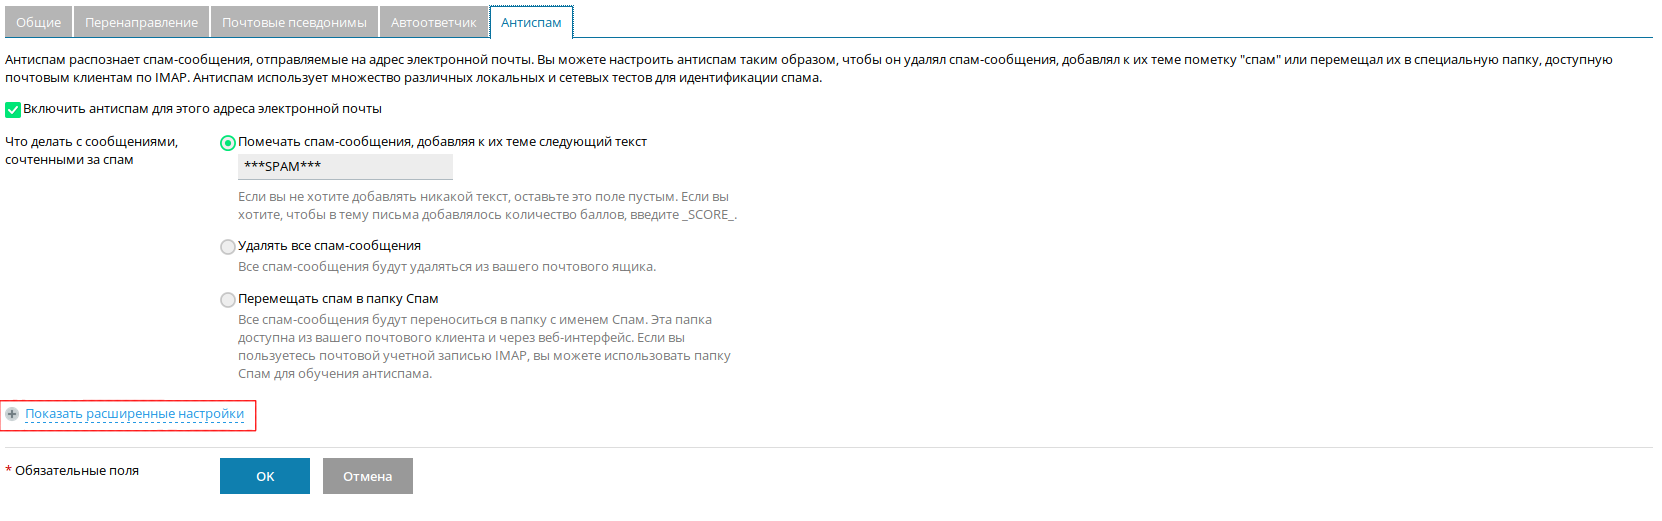Viewport: 1662px width, 521px height.
Task: Switch to the Перенаправление tab
Action: [x=141, y=22]
